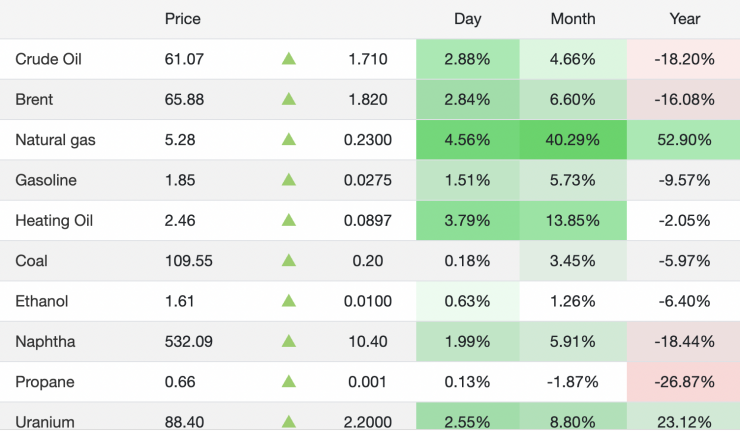This screenshot has width=740, height=431.
Task: Open the Uranium commodity link
Action: (45, 423)
